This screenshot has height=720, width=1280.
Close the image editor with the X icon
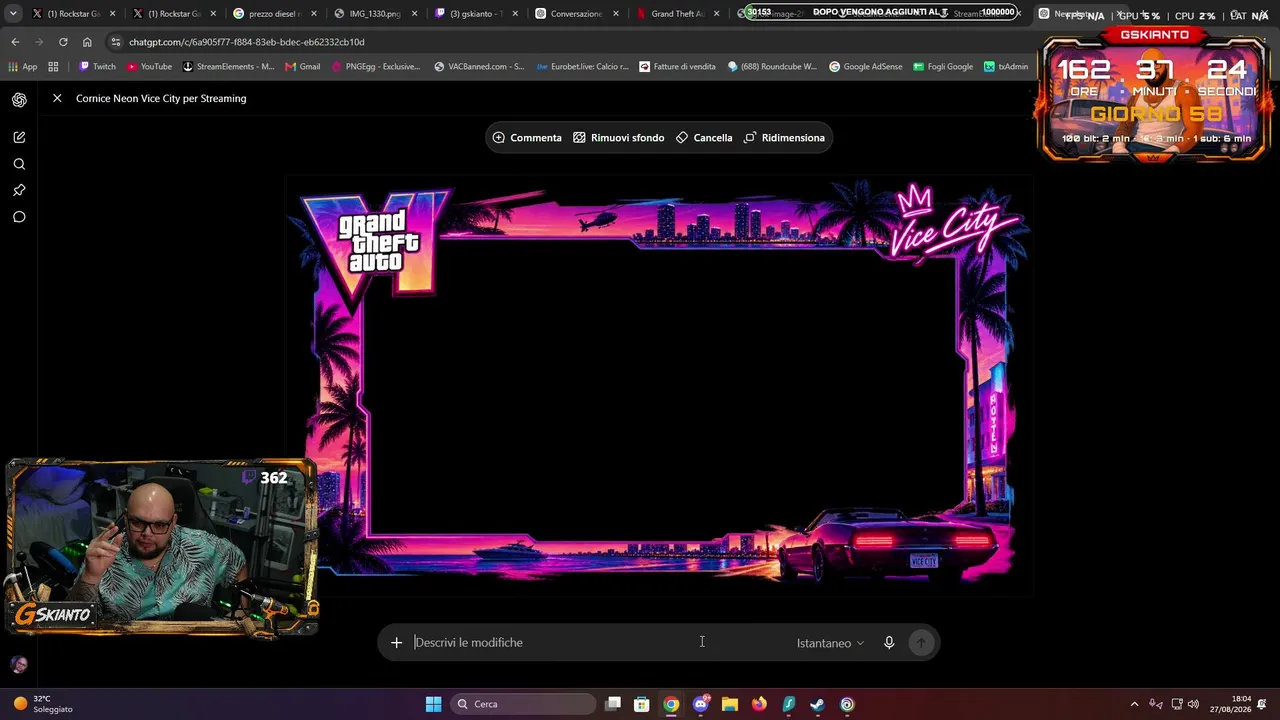pyautogui.click(x=57, y=98)
